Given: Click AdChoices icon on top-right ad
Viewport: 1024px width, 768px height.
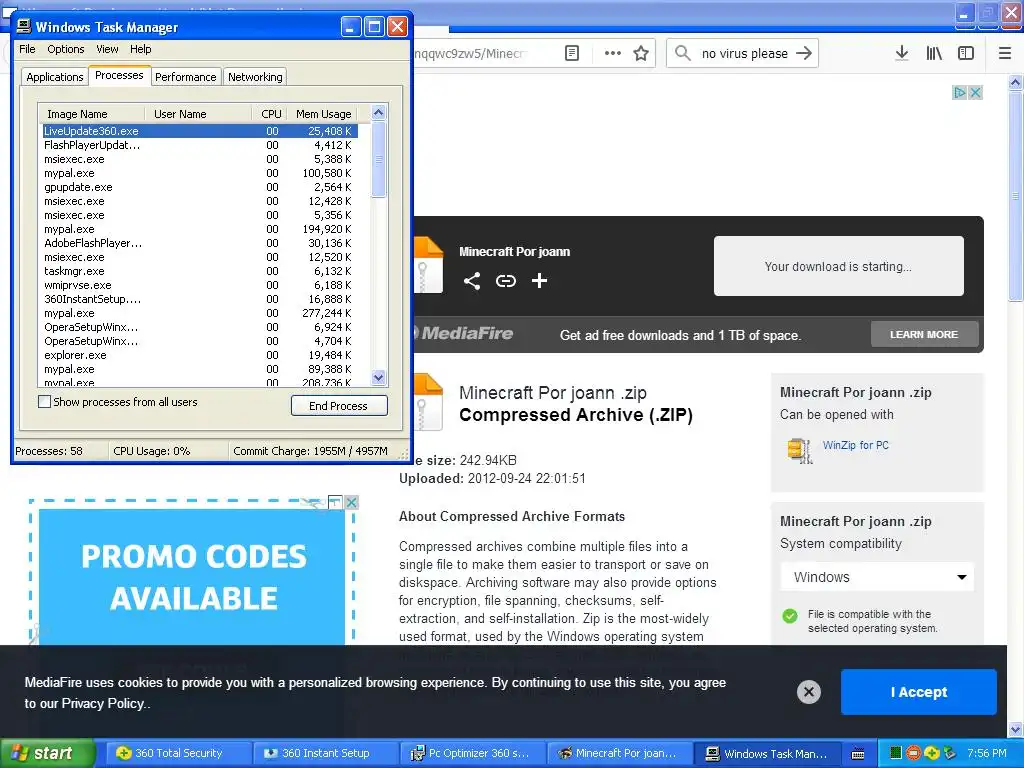Looking at the screenshot, I should pos(959,93).
